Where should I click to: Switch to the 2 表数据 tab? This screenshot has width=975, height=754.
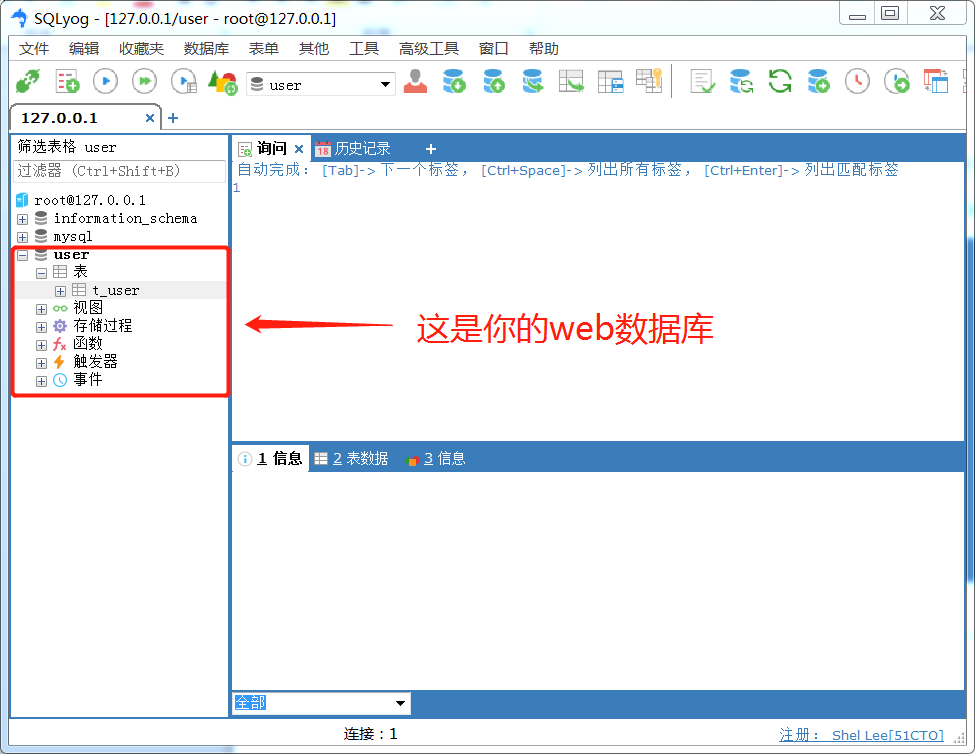pyautogui.click(x=351, y=459)
